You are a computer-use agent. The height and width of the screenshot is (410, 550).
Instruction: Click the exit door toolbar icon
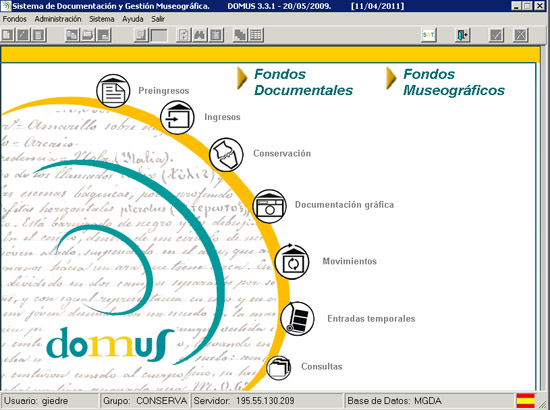click(462, 35)
